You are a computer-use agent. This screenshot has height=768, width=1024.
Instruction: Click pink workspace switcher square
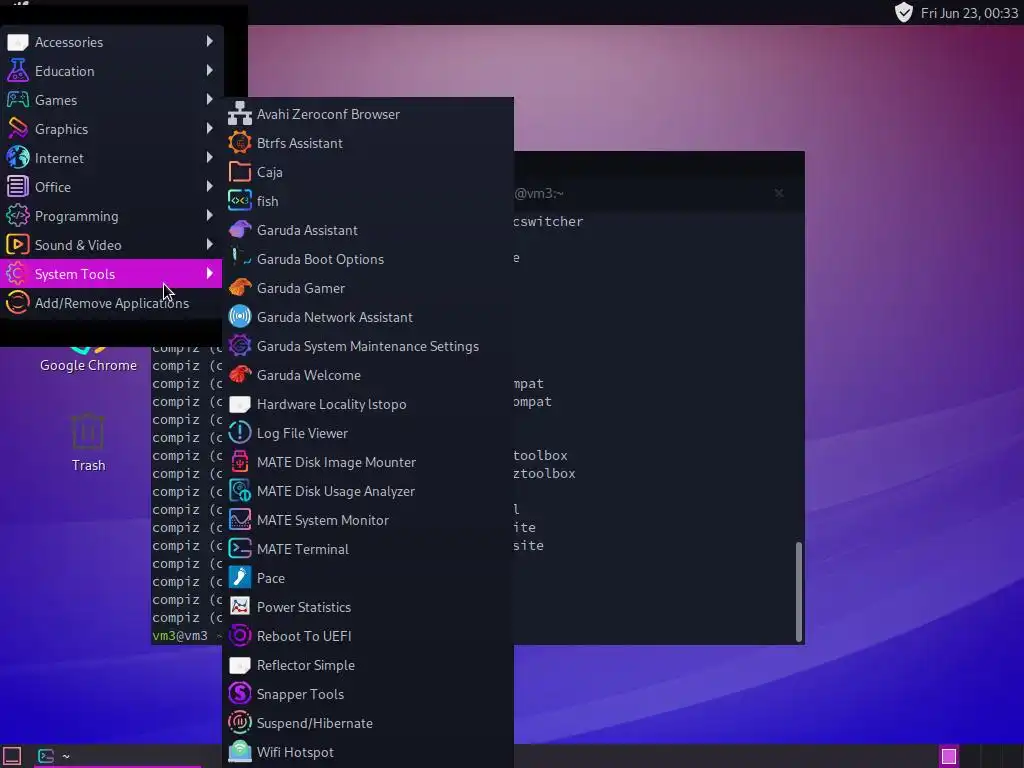tap(949, 756)
